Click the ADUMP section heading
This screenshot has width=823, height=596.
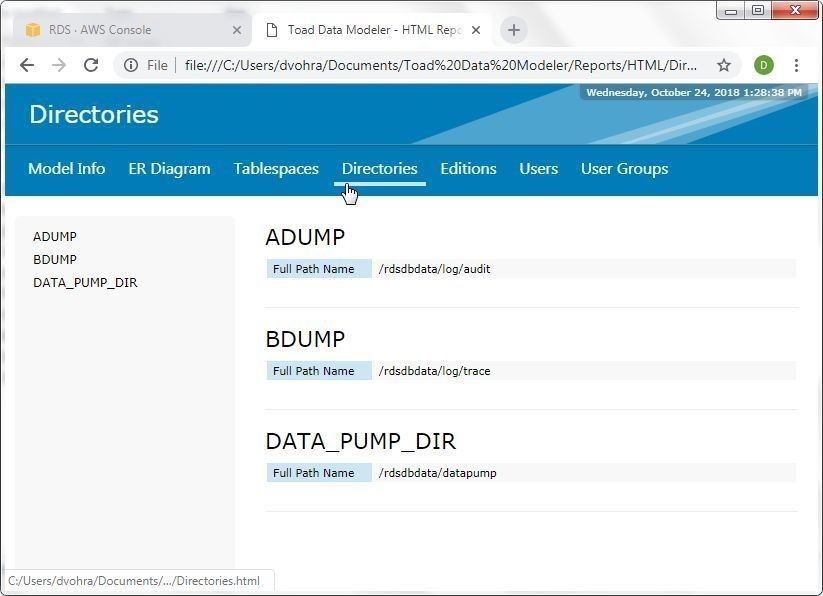click(305, 237)
